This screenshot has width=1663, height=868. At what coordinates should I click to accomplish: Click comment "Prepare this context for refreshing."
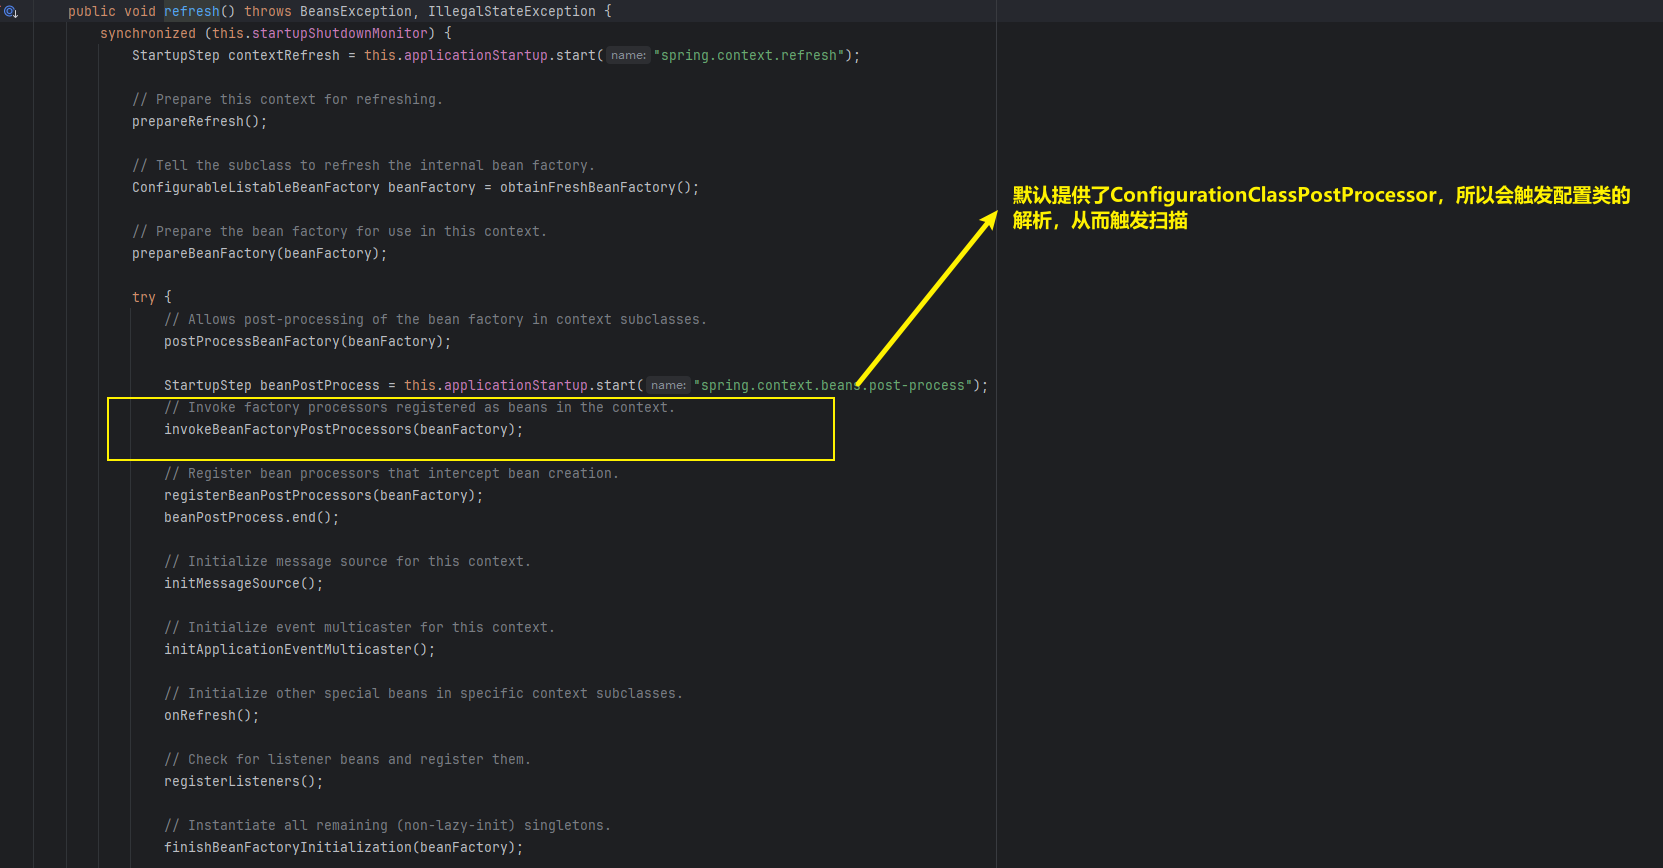[287, 100]
